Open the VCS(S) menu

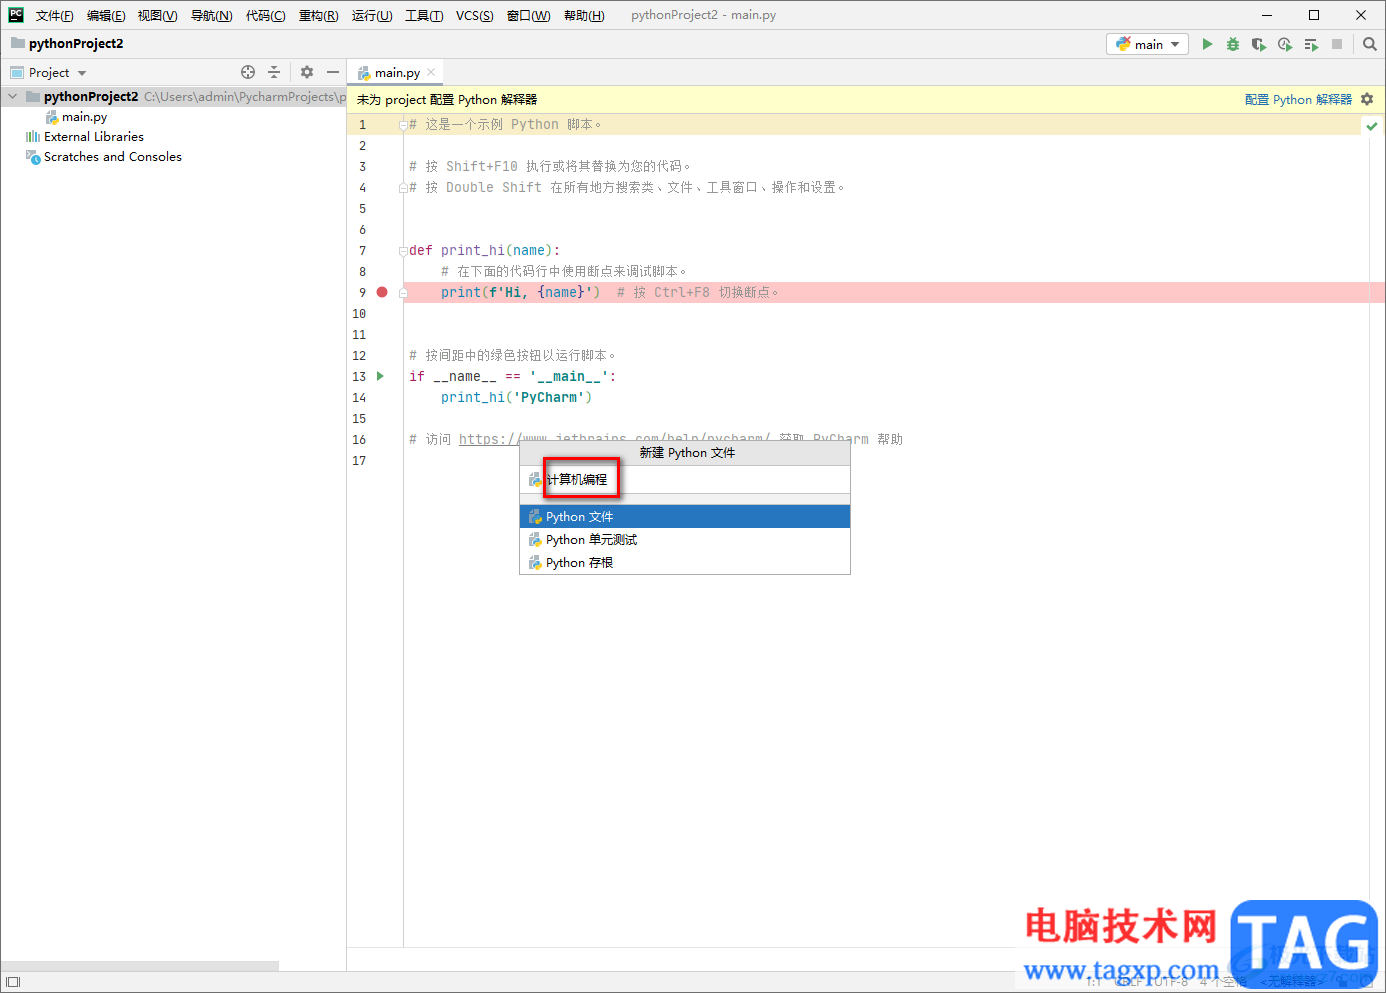(x=475, y=15)
